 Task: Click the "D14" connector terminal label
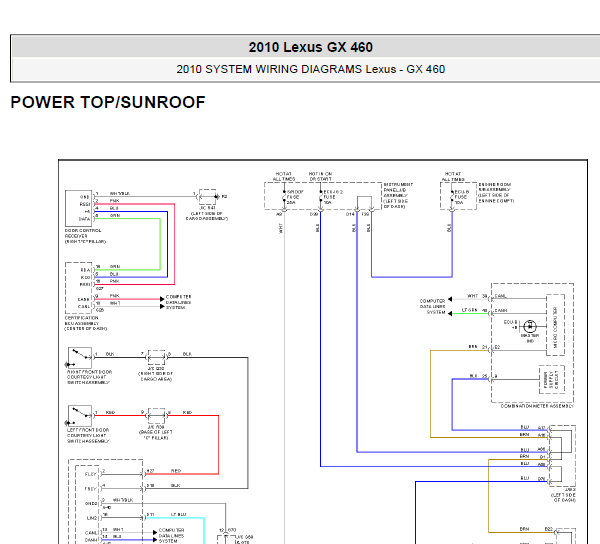click(350, 215)
